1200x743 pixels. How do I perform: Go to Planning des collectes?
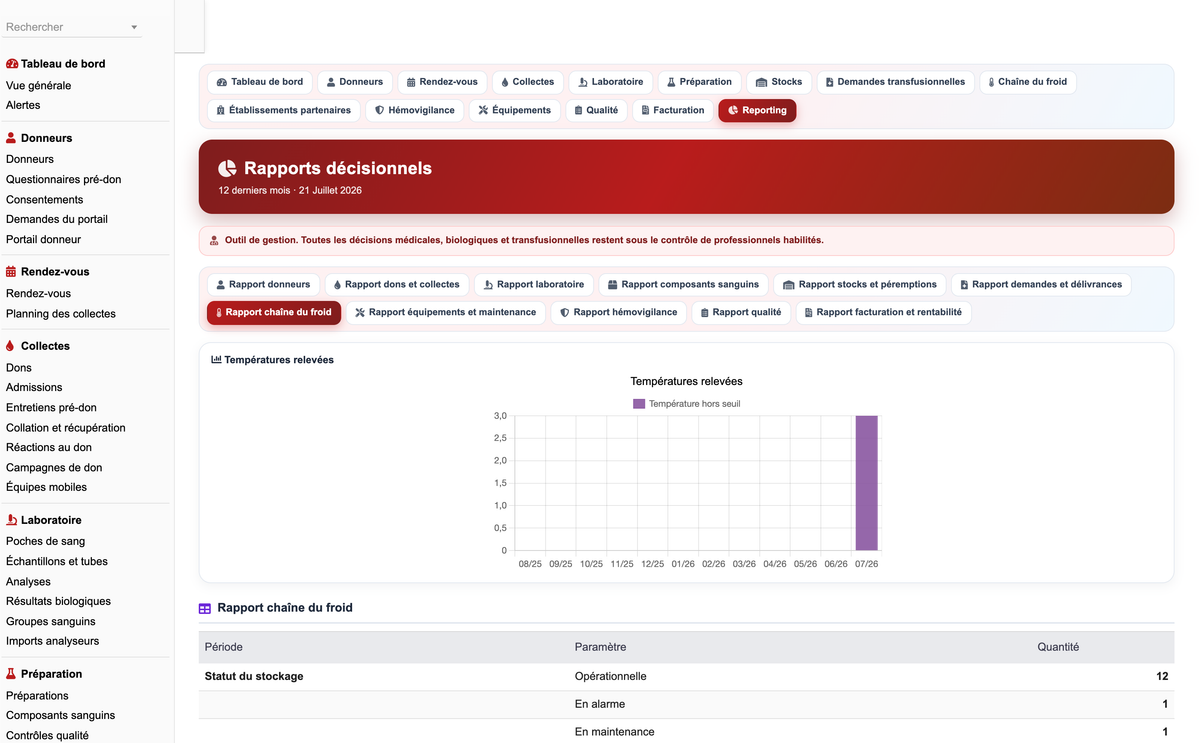coord(61,314)
